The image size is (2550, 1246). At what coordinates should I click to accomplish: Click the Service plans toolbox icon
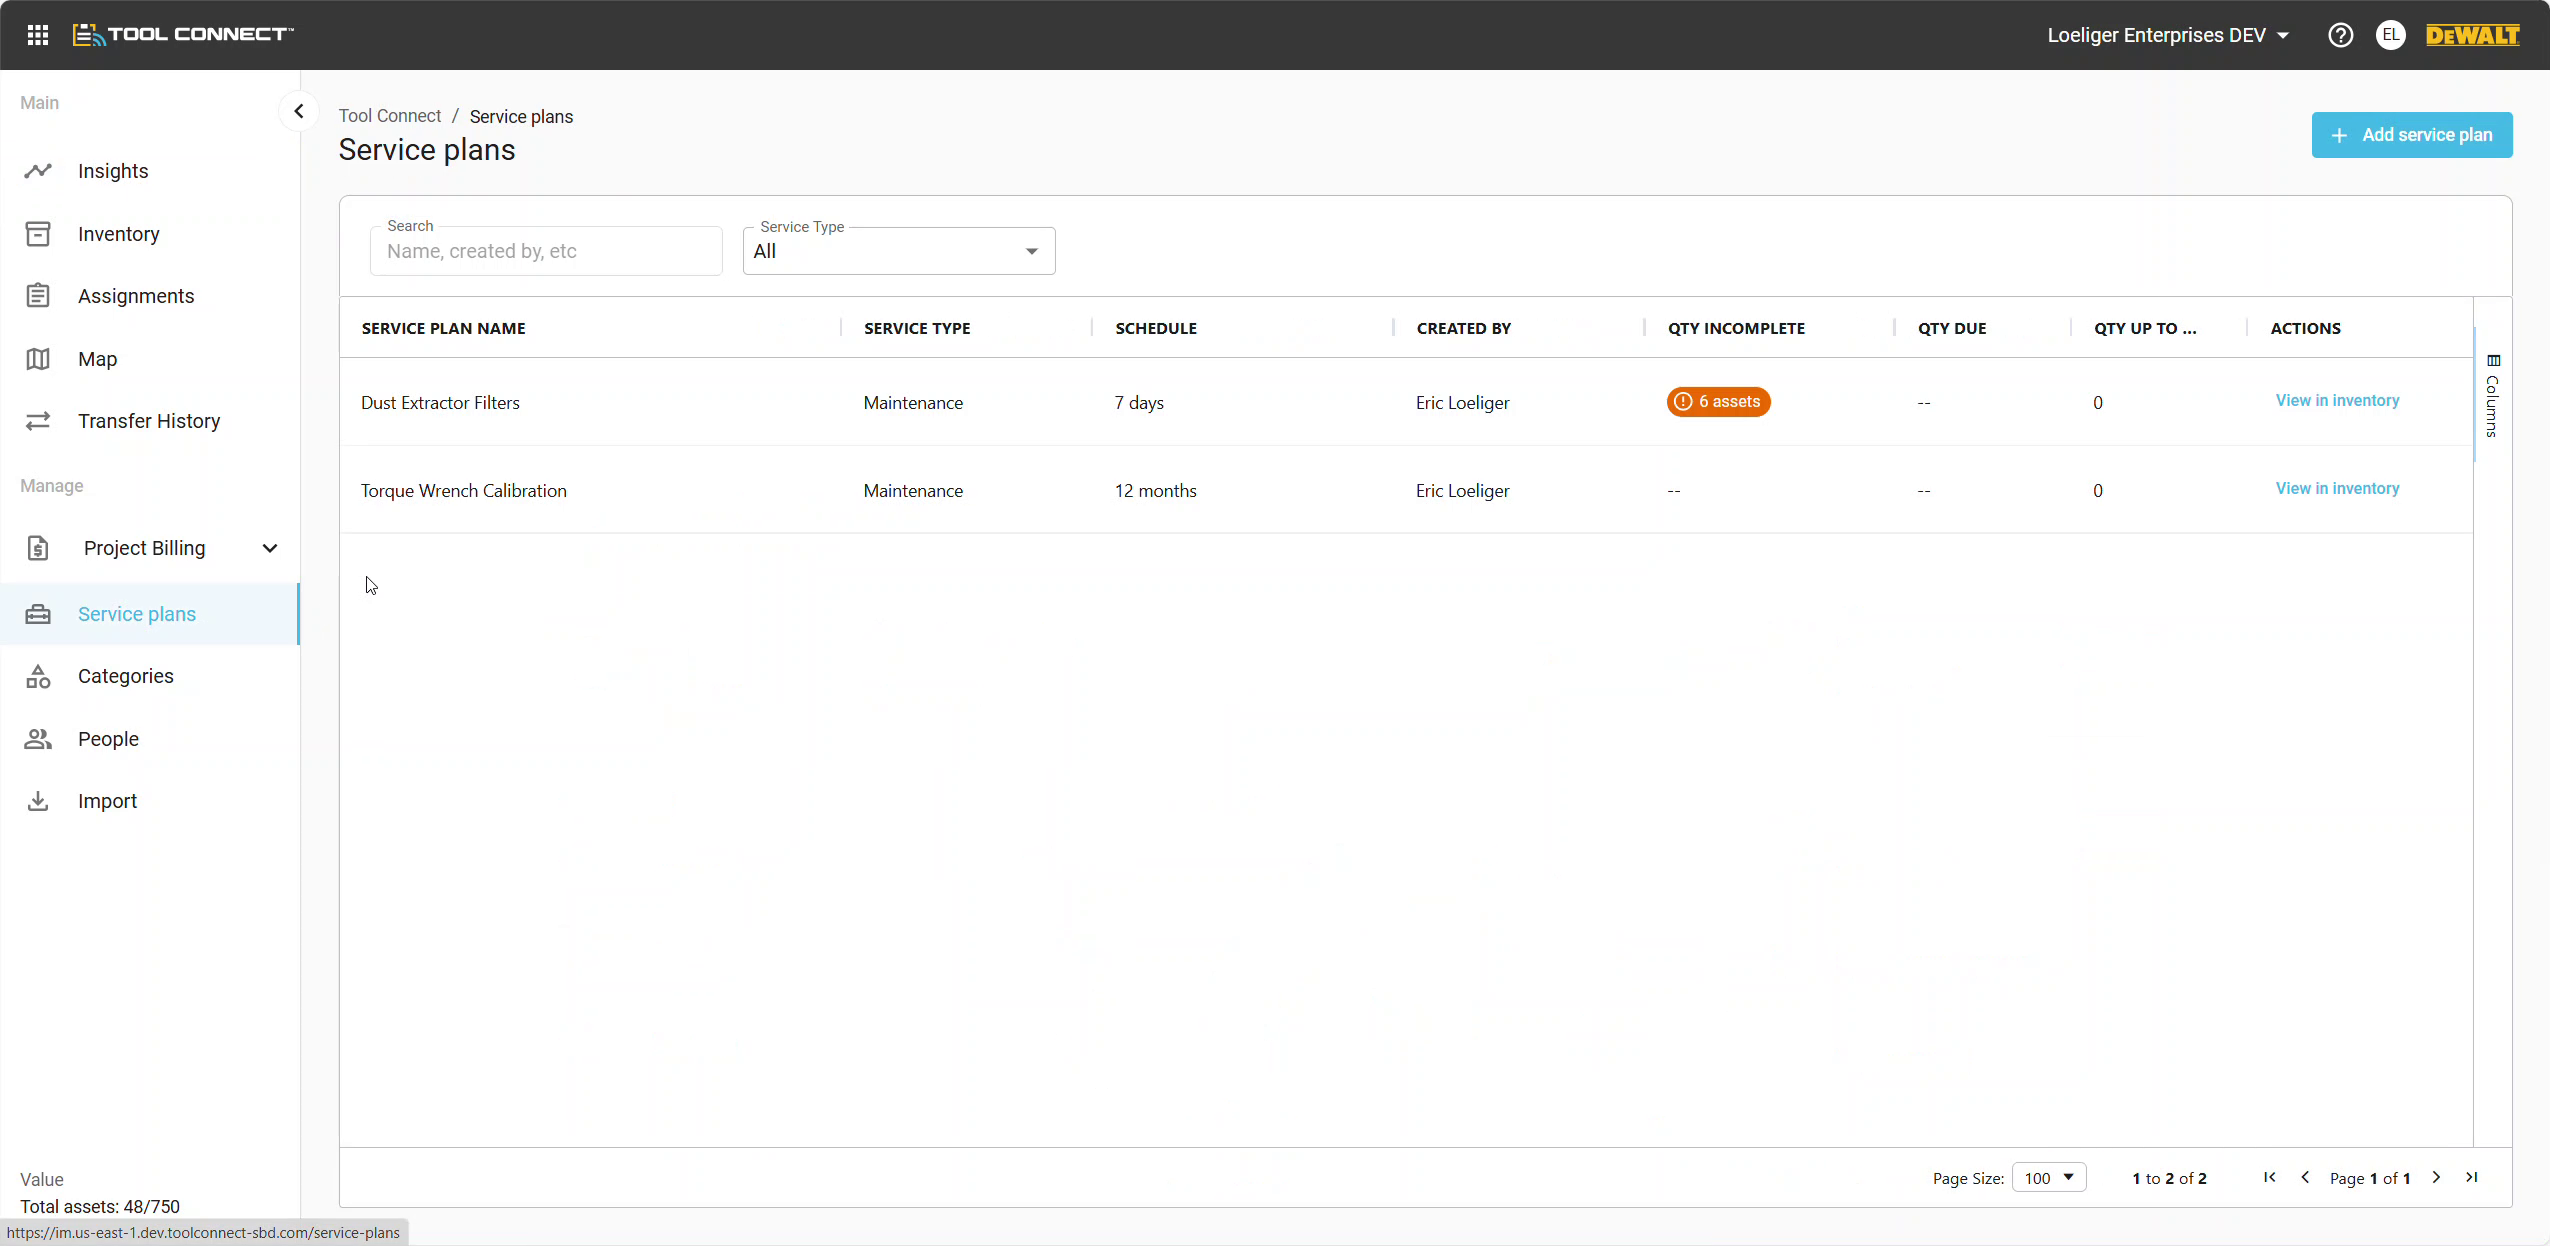point(38,614)
